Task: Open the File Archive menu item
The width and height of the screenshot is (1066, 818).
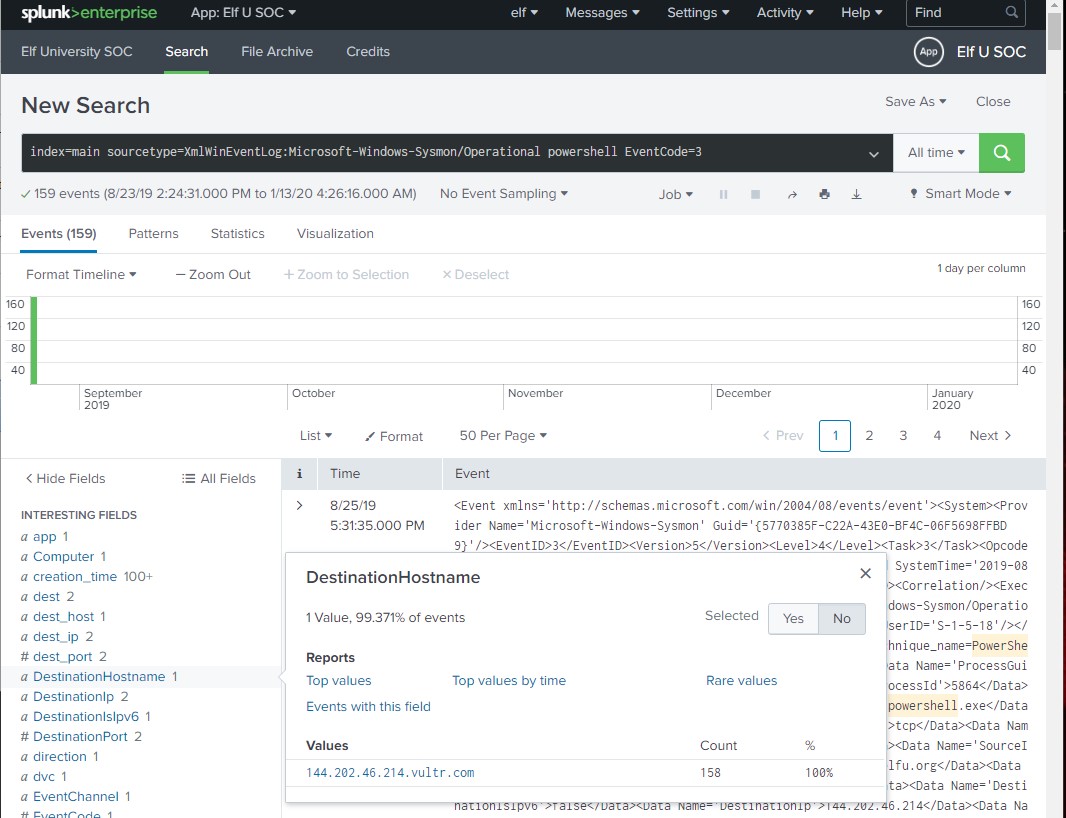Action: coord(277,51)
